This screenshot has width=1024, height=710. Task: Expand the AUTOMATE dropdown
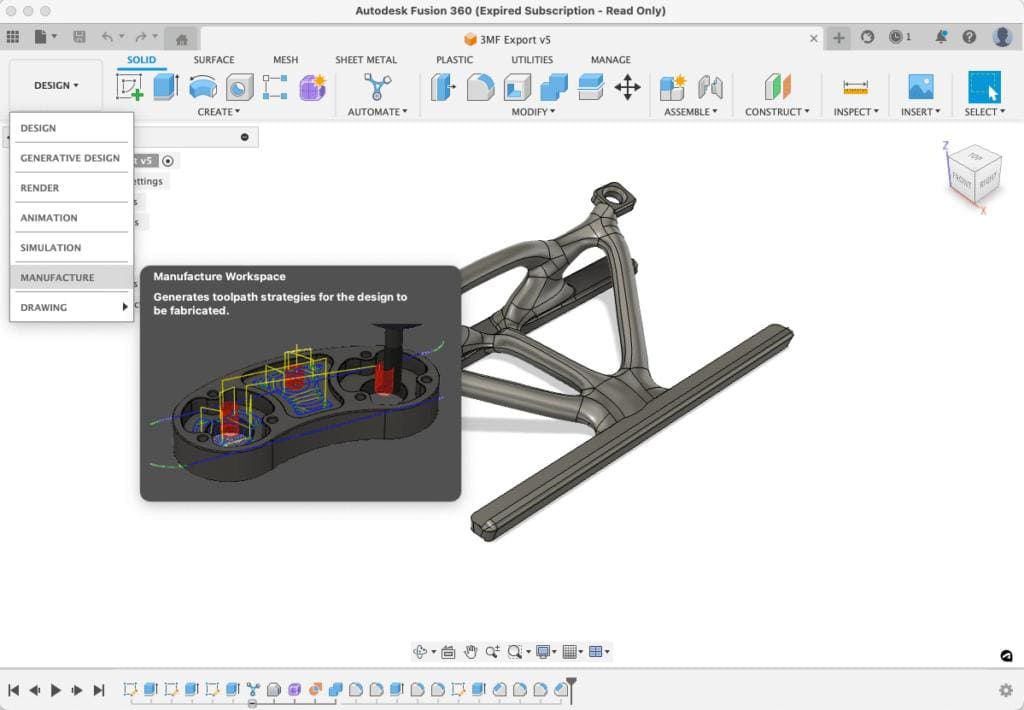(x=377, y=112)
